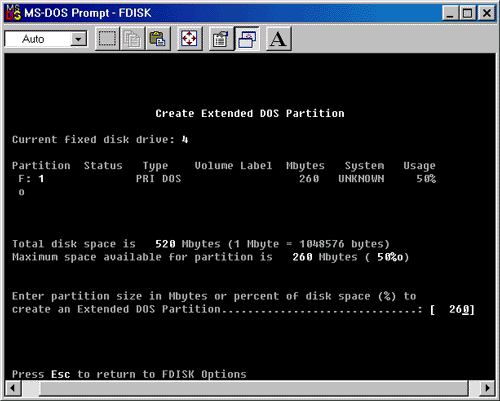Click the 'Create Extended DOS Partition' heading
The width and height of the screenshot is (500, 401).
point(250,113)
